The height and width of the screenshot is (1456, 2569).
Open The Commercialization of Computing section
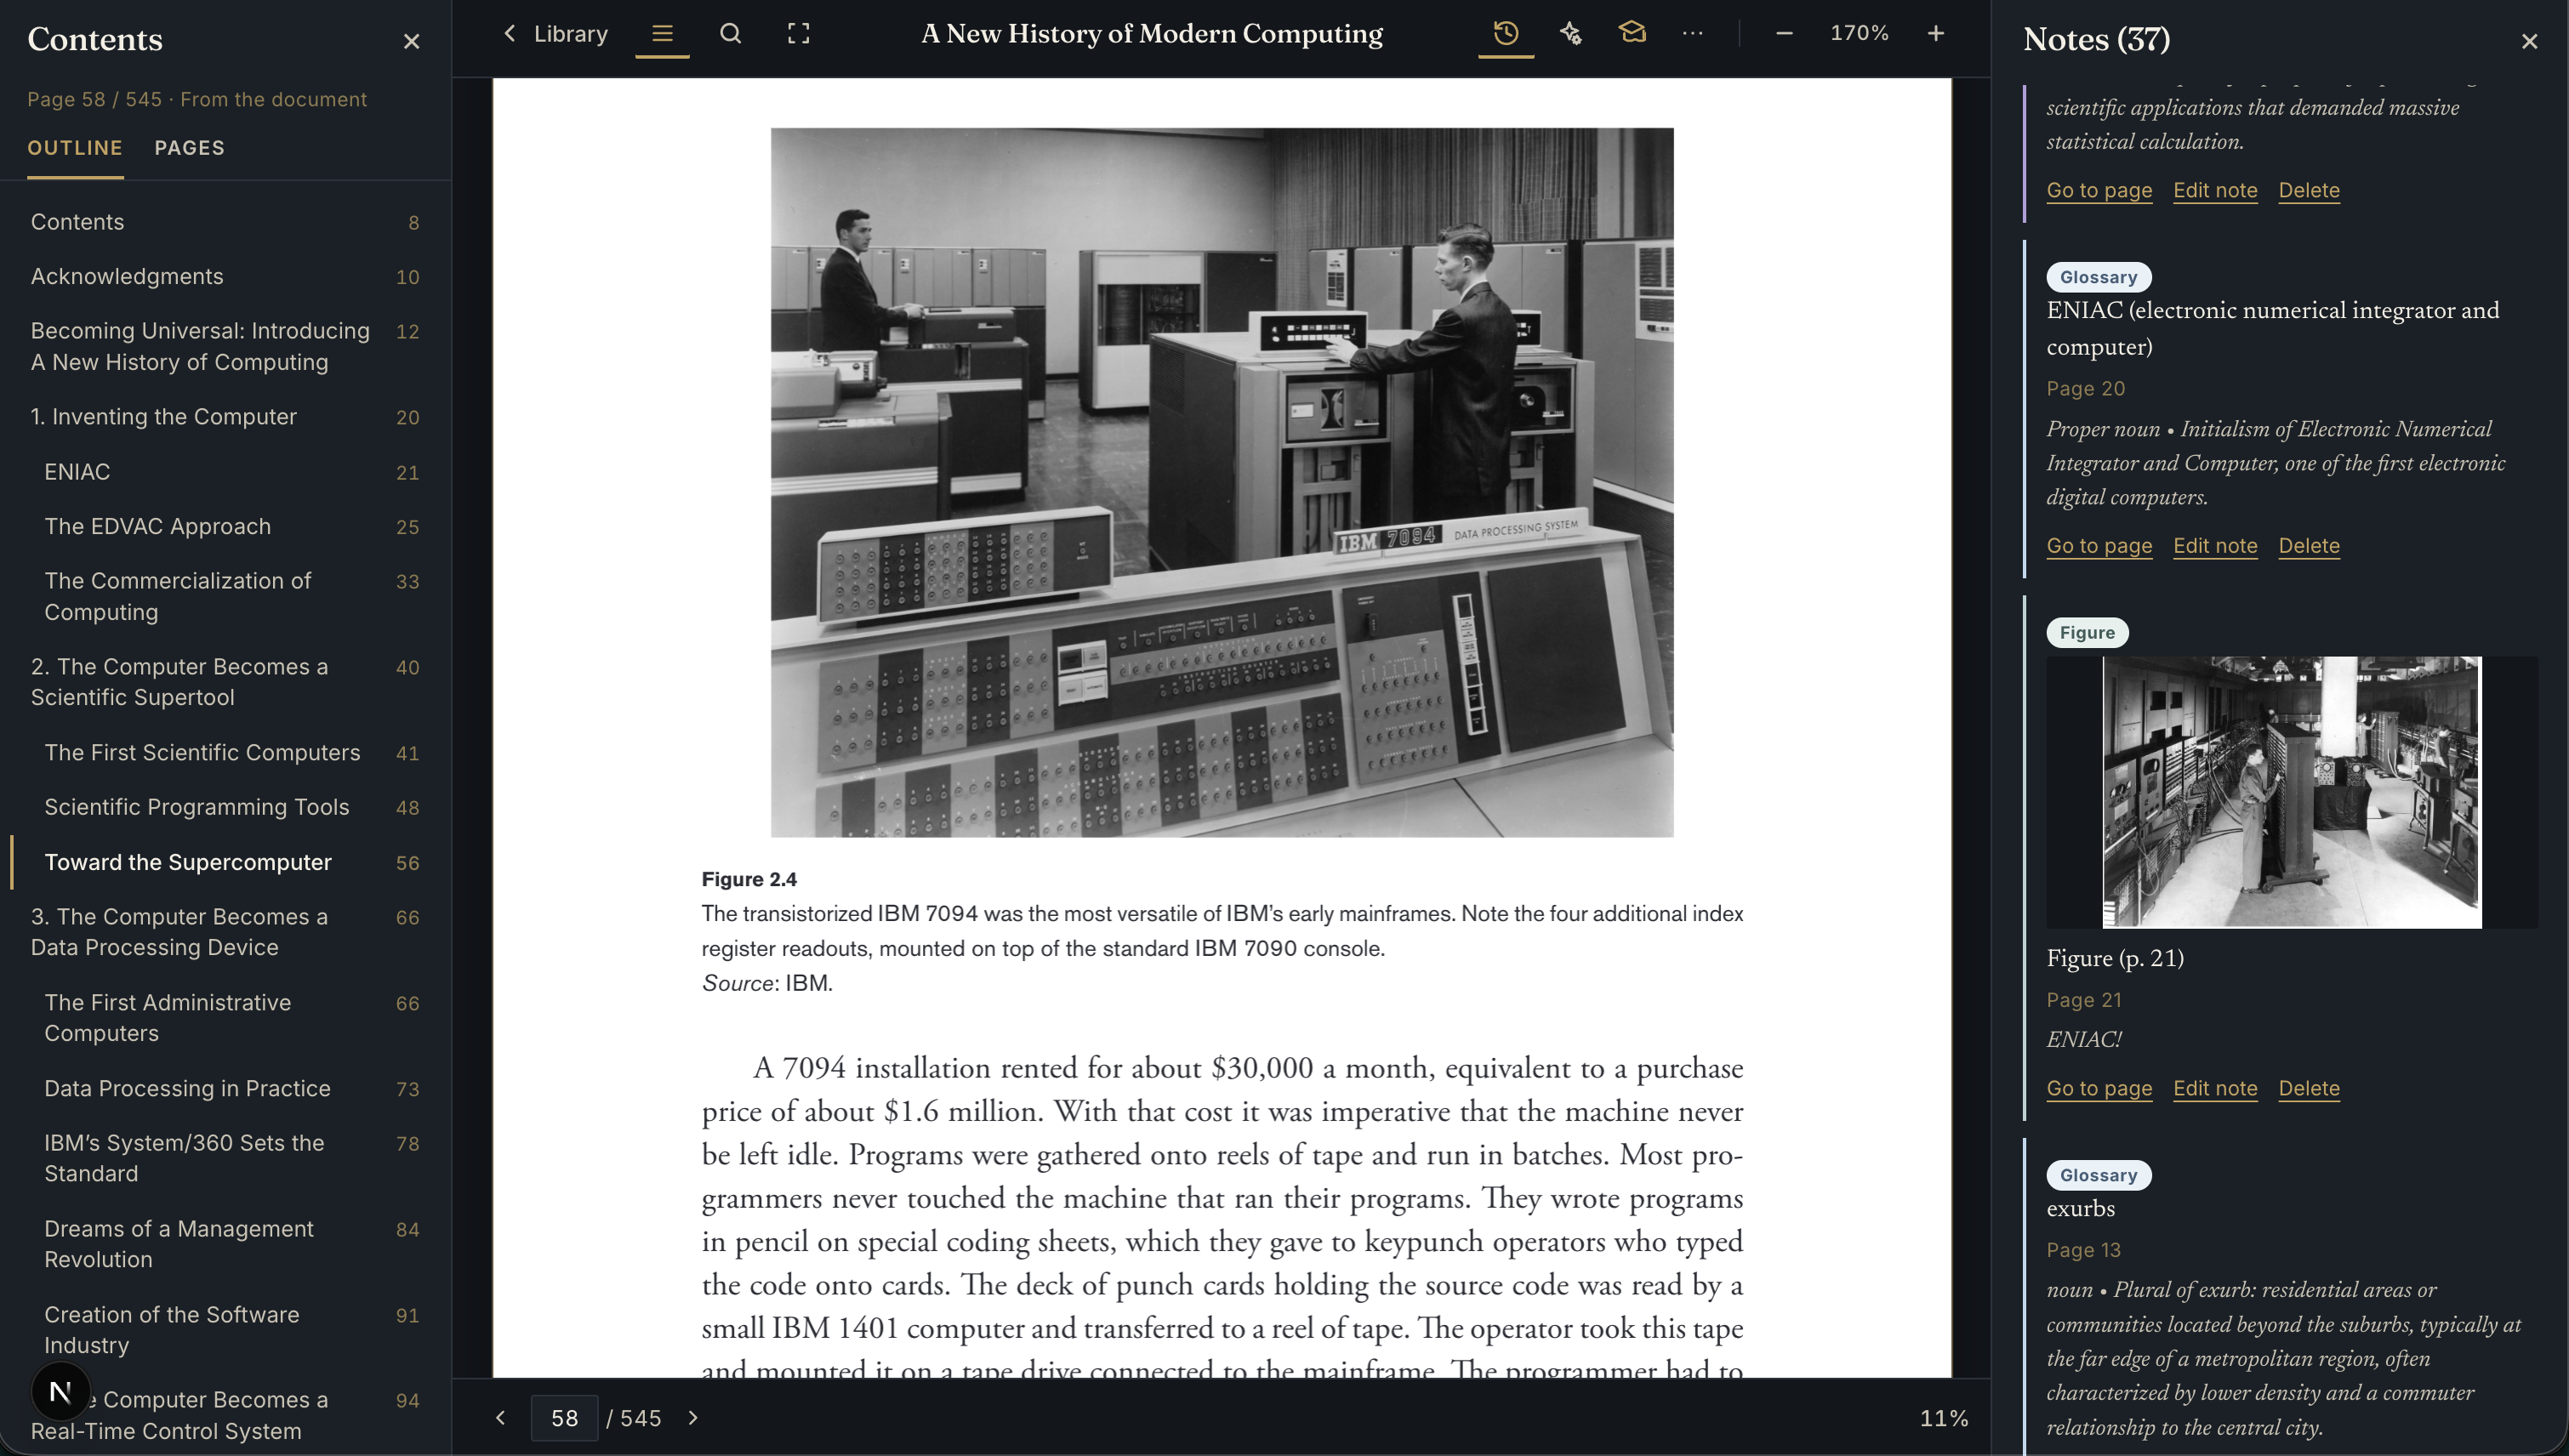(225, 596)
